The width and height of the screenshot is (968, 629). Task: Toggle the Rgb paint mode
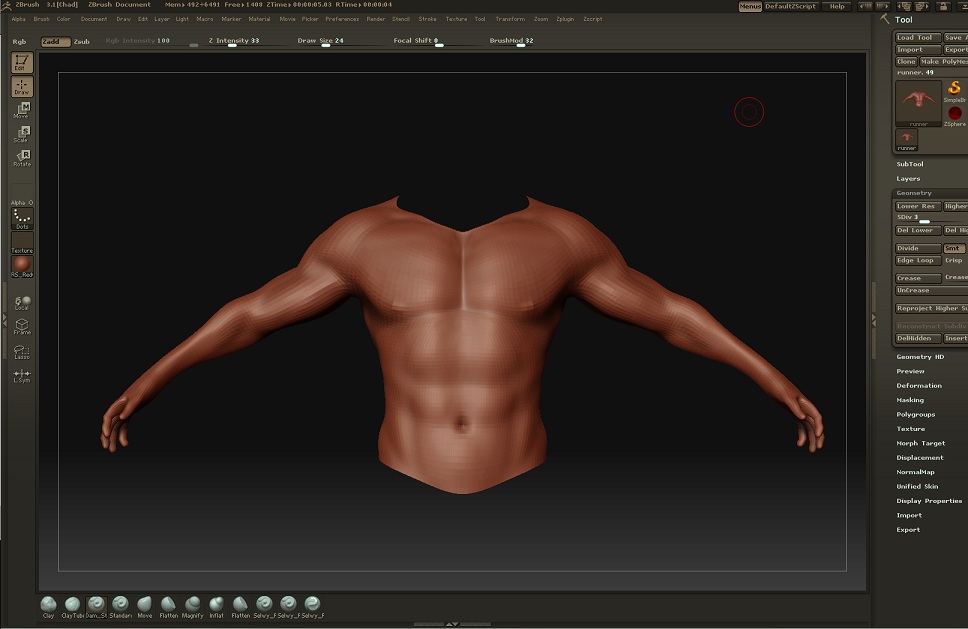tap(19, 41)
